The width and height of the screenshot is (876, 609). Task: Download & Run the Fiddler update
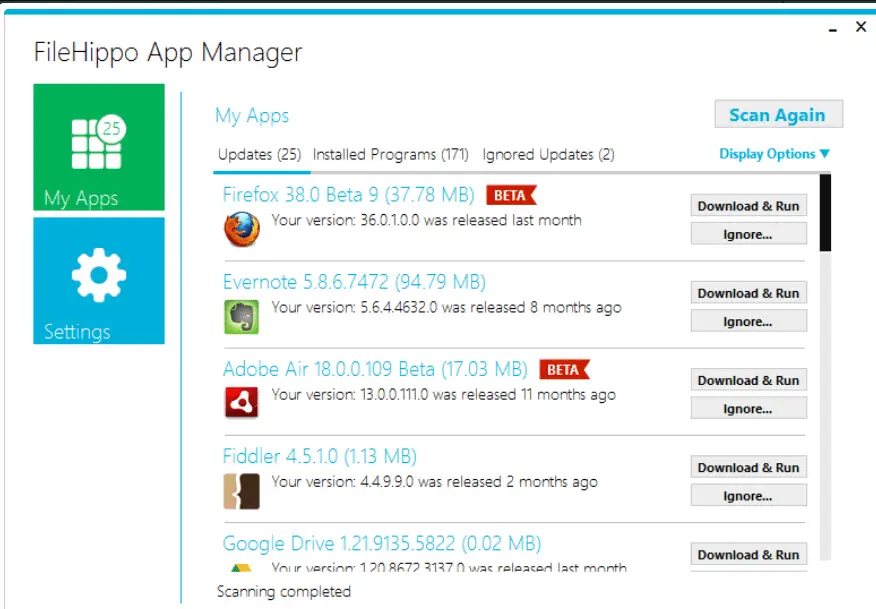coord(748,467)
